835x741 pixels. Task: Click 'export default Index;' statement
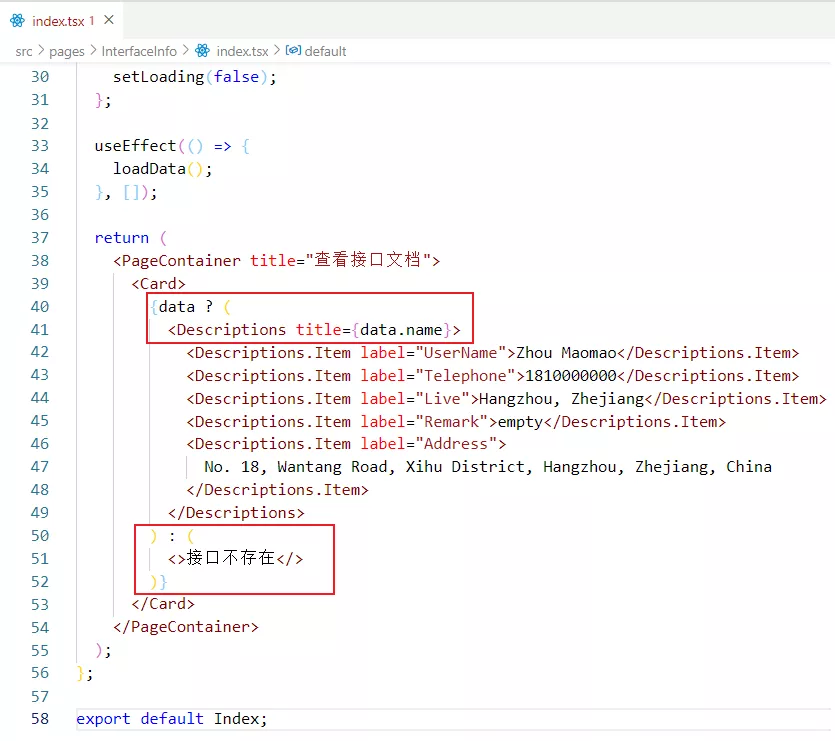[171, 719]
